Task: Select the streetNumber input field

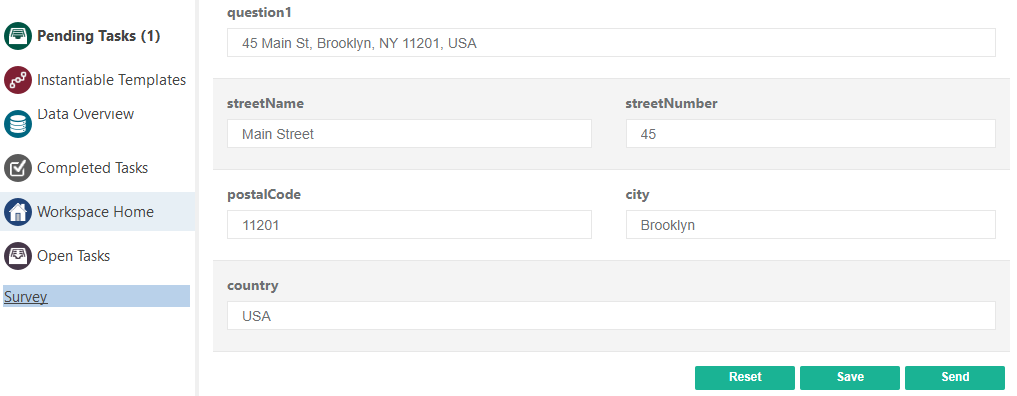Action: (x=811, y=134)
